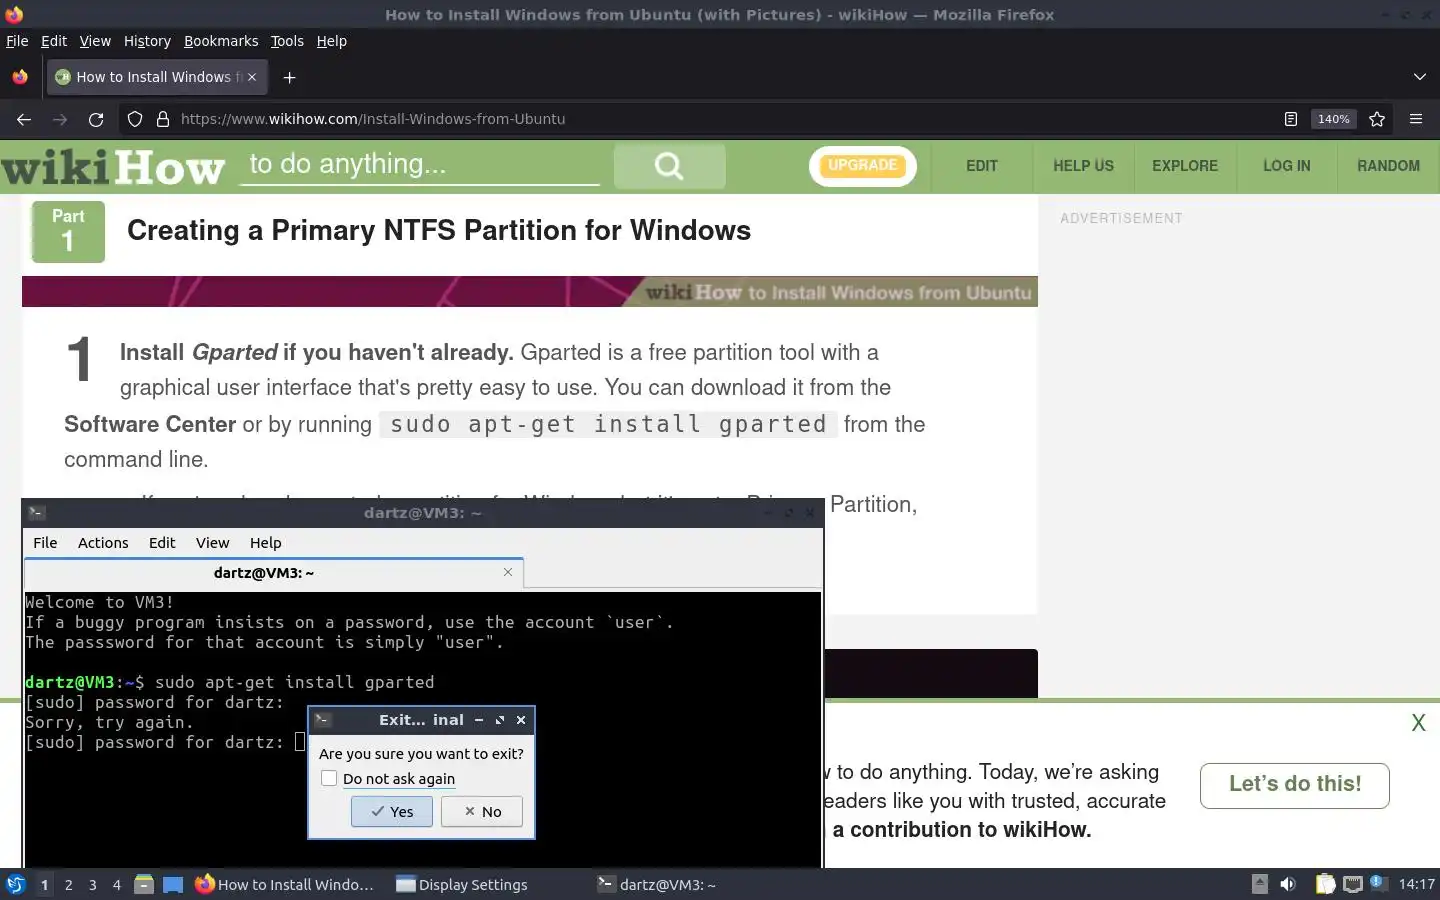The image size is (1440, 900).
Task: Minimize the Exit Terminal dialog
Action: coord(479,720)
